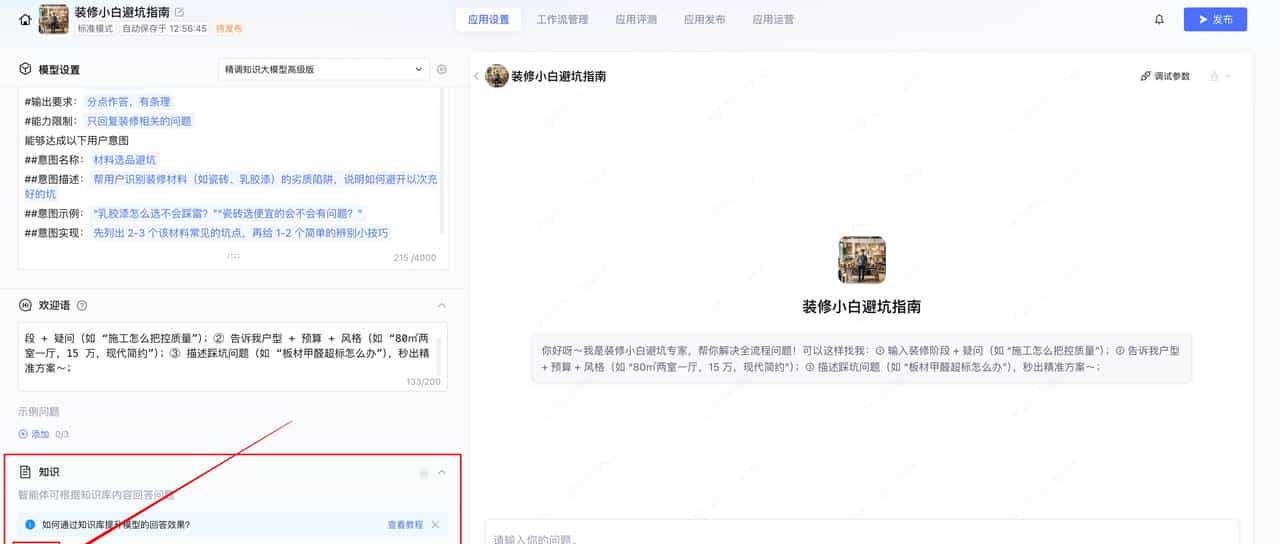Click the blue info icon in the tip banner

(x=30, y=524)
